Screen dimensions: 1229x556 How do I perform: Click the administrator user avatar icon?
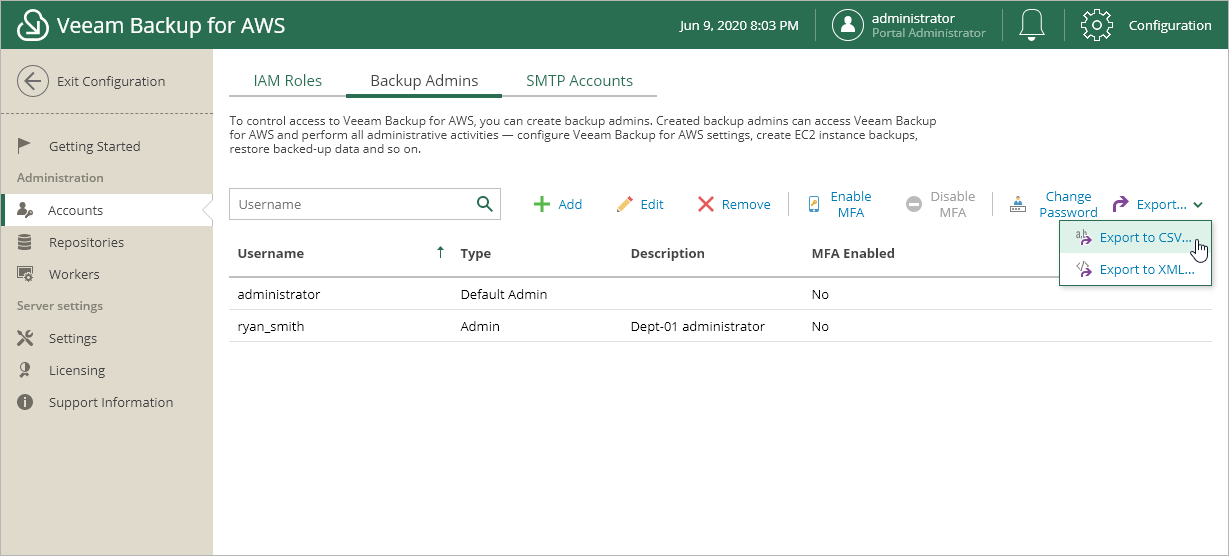tap(848, 25)
